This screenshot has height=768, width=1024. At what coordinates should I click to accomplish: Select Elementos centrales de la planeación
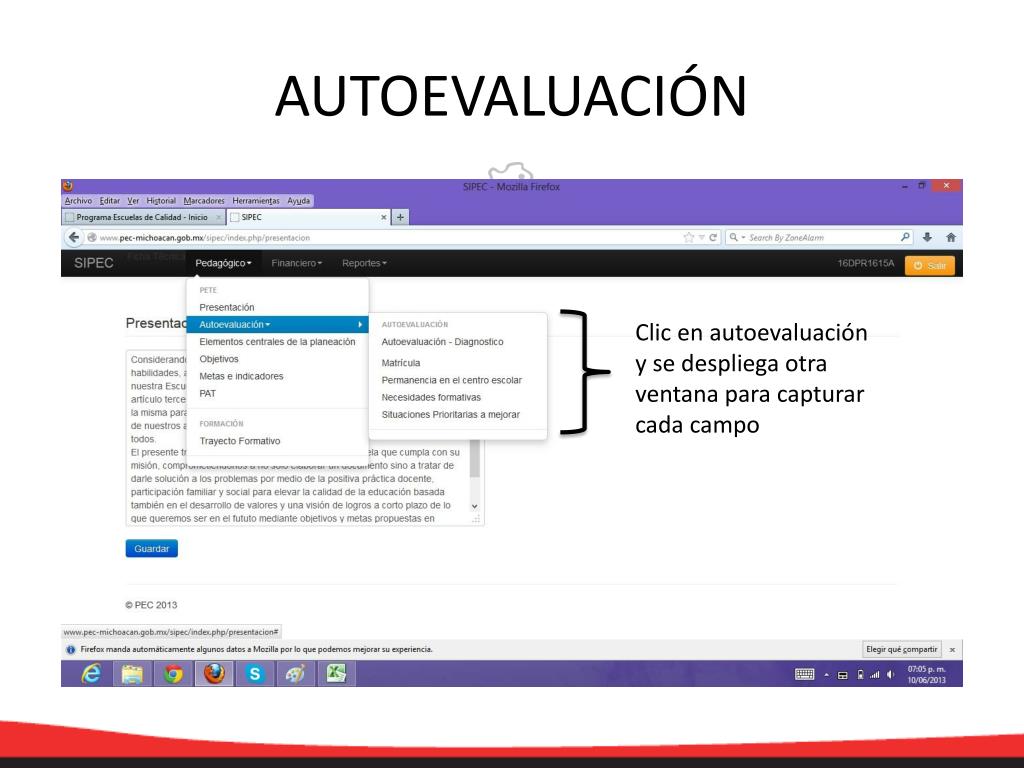click(x=278, y=342)
